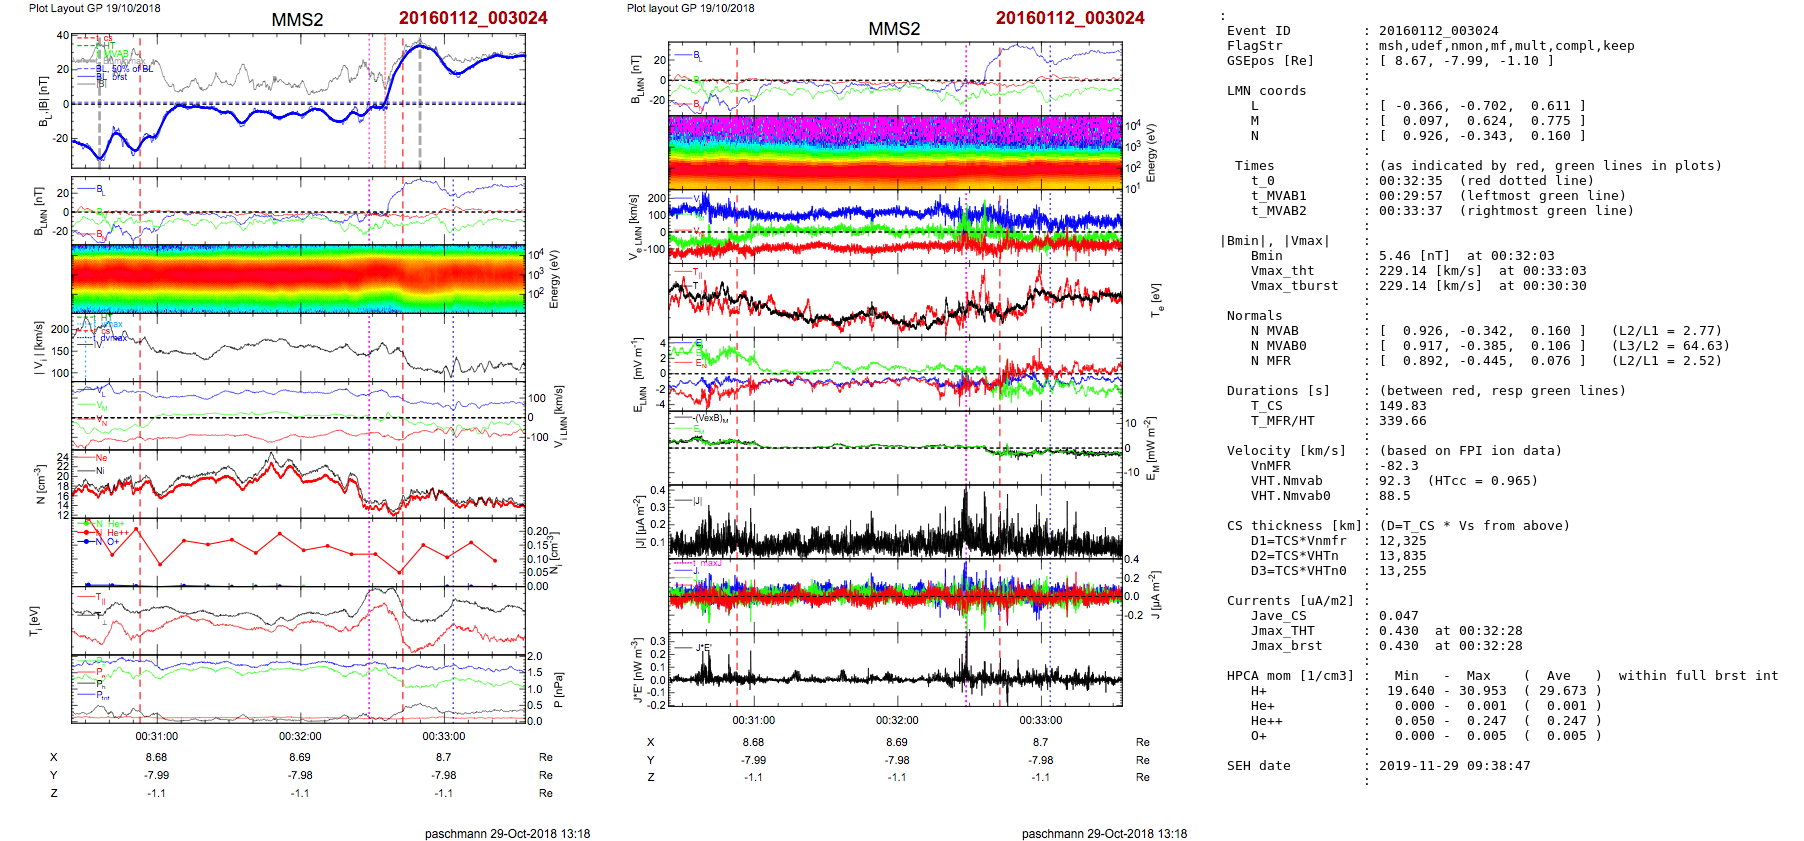Click the electron energy spectrogram in the right plot
The height and width of the screenshot is (841, 1804).
click(895, 152)
